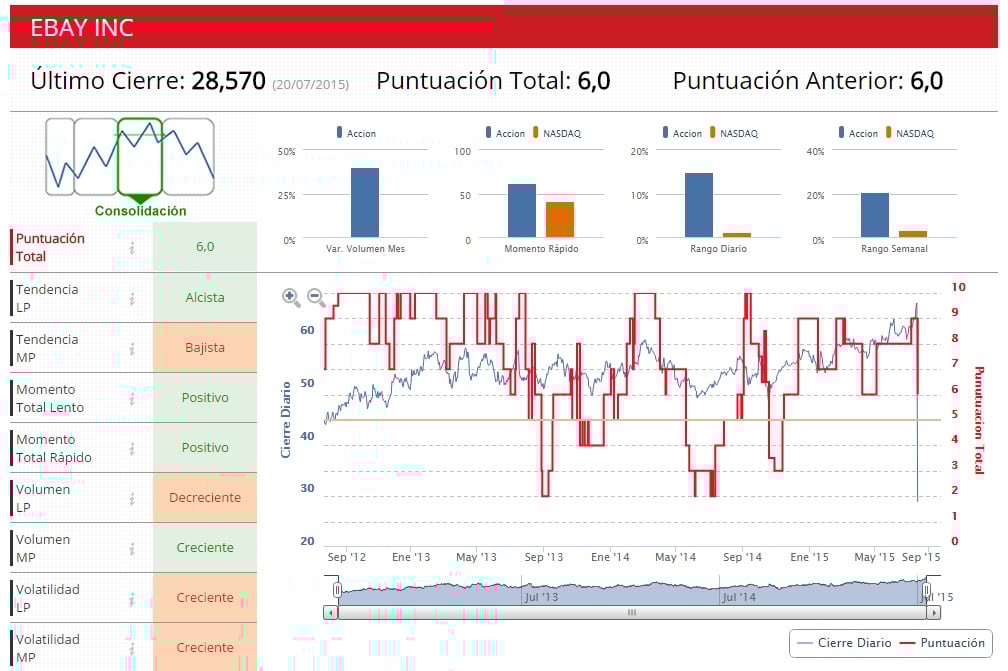Screen dimensions: 1008x671
Task: Open info icon beside Tendencia LP
Action: pos(132,298)
